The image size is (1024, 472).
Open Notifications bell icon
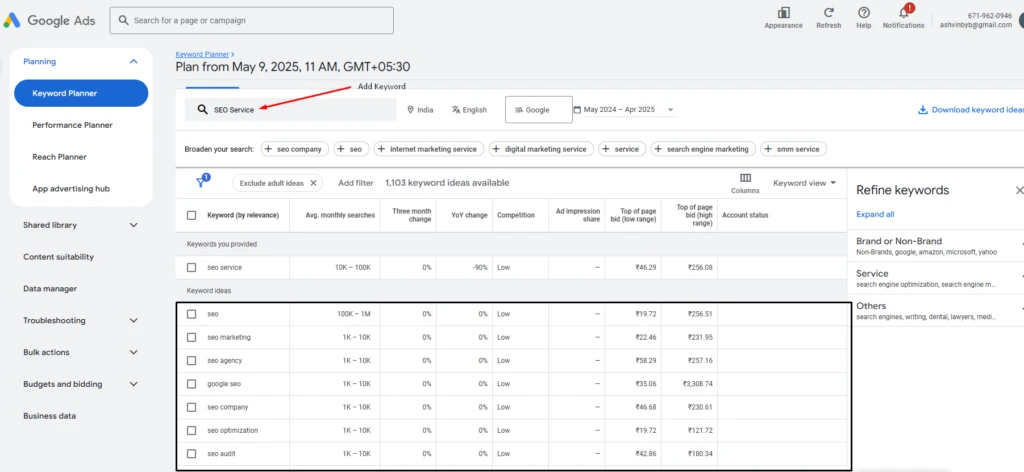pyautogui.click(x=904, y=12)
